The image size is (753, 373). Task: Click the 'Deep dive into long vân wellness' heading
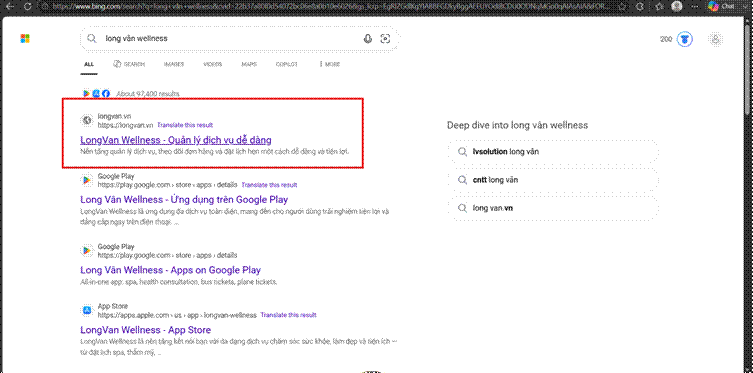point(517,125)
